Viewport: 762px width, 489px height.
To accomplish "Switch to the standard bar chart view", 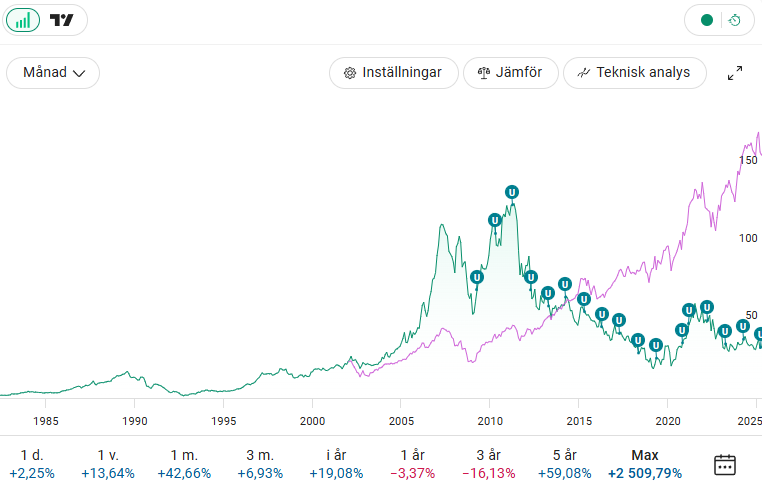I will [x=23, y=20].
